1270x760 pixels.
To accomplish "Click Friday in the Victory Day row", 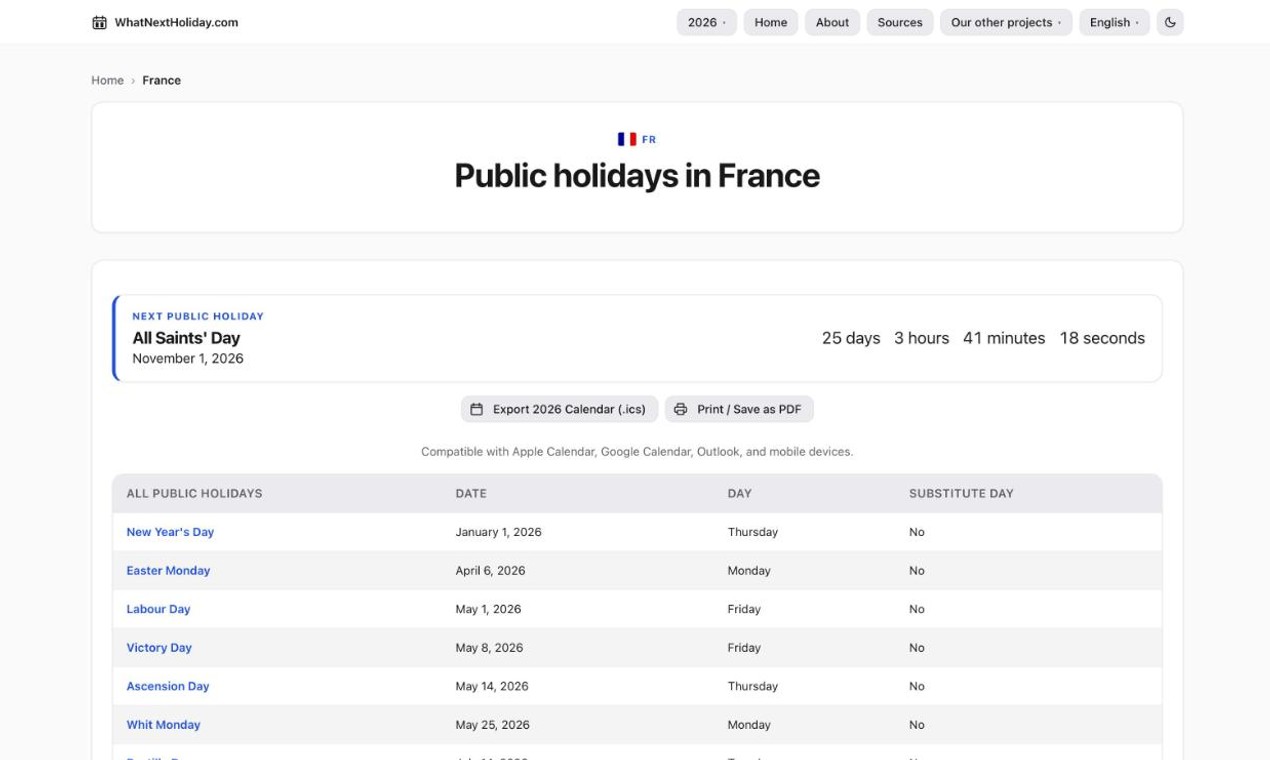I will tap(744, 648).
